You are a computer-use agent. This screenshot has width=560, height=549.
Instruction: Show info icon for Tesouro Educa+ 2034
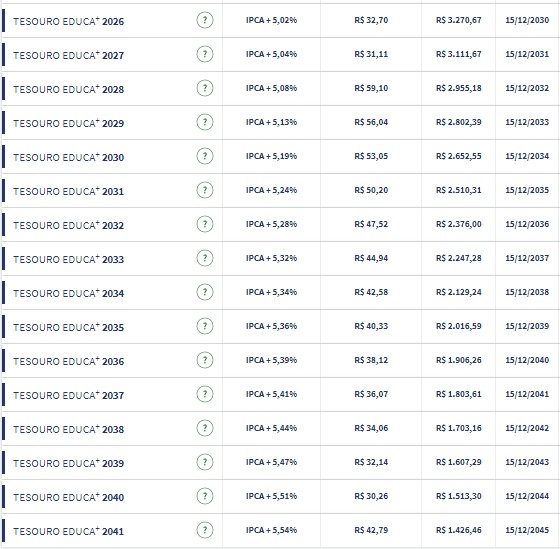205,292
